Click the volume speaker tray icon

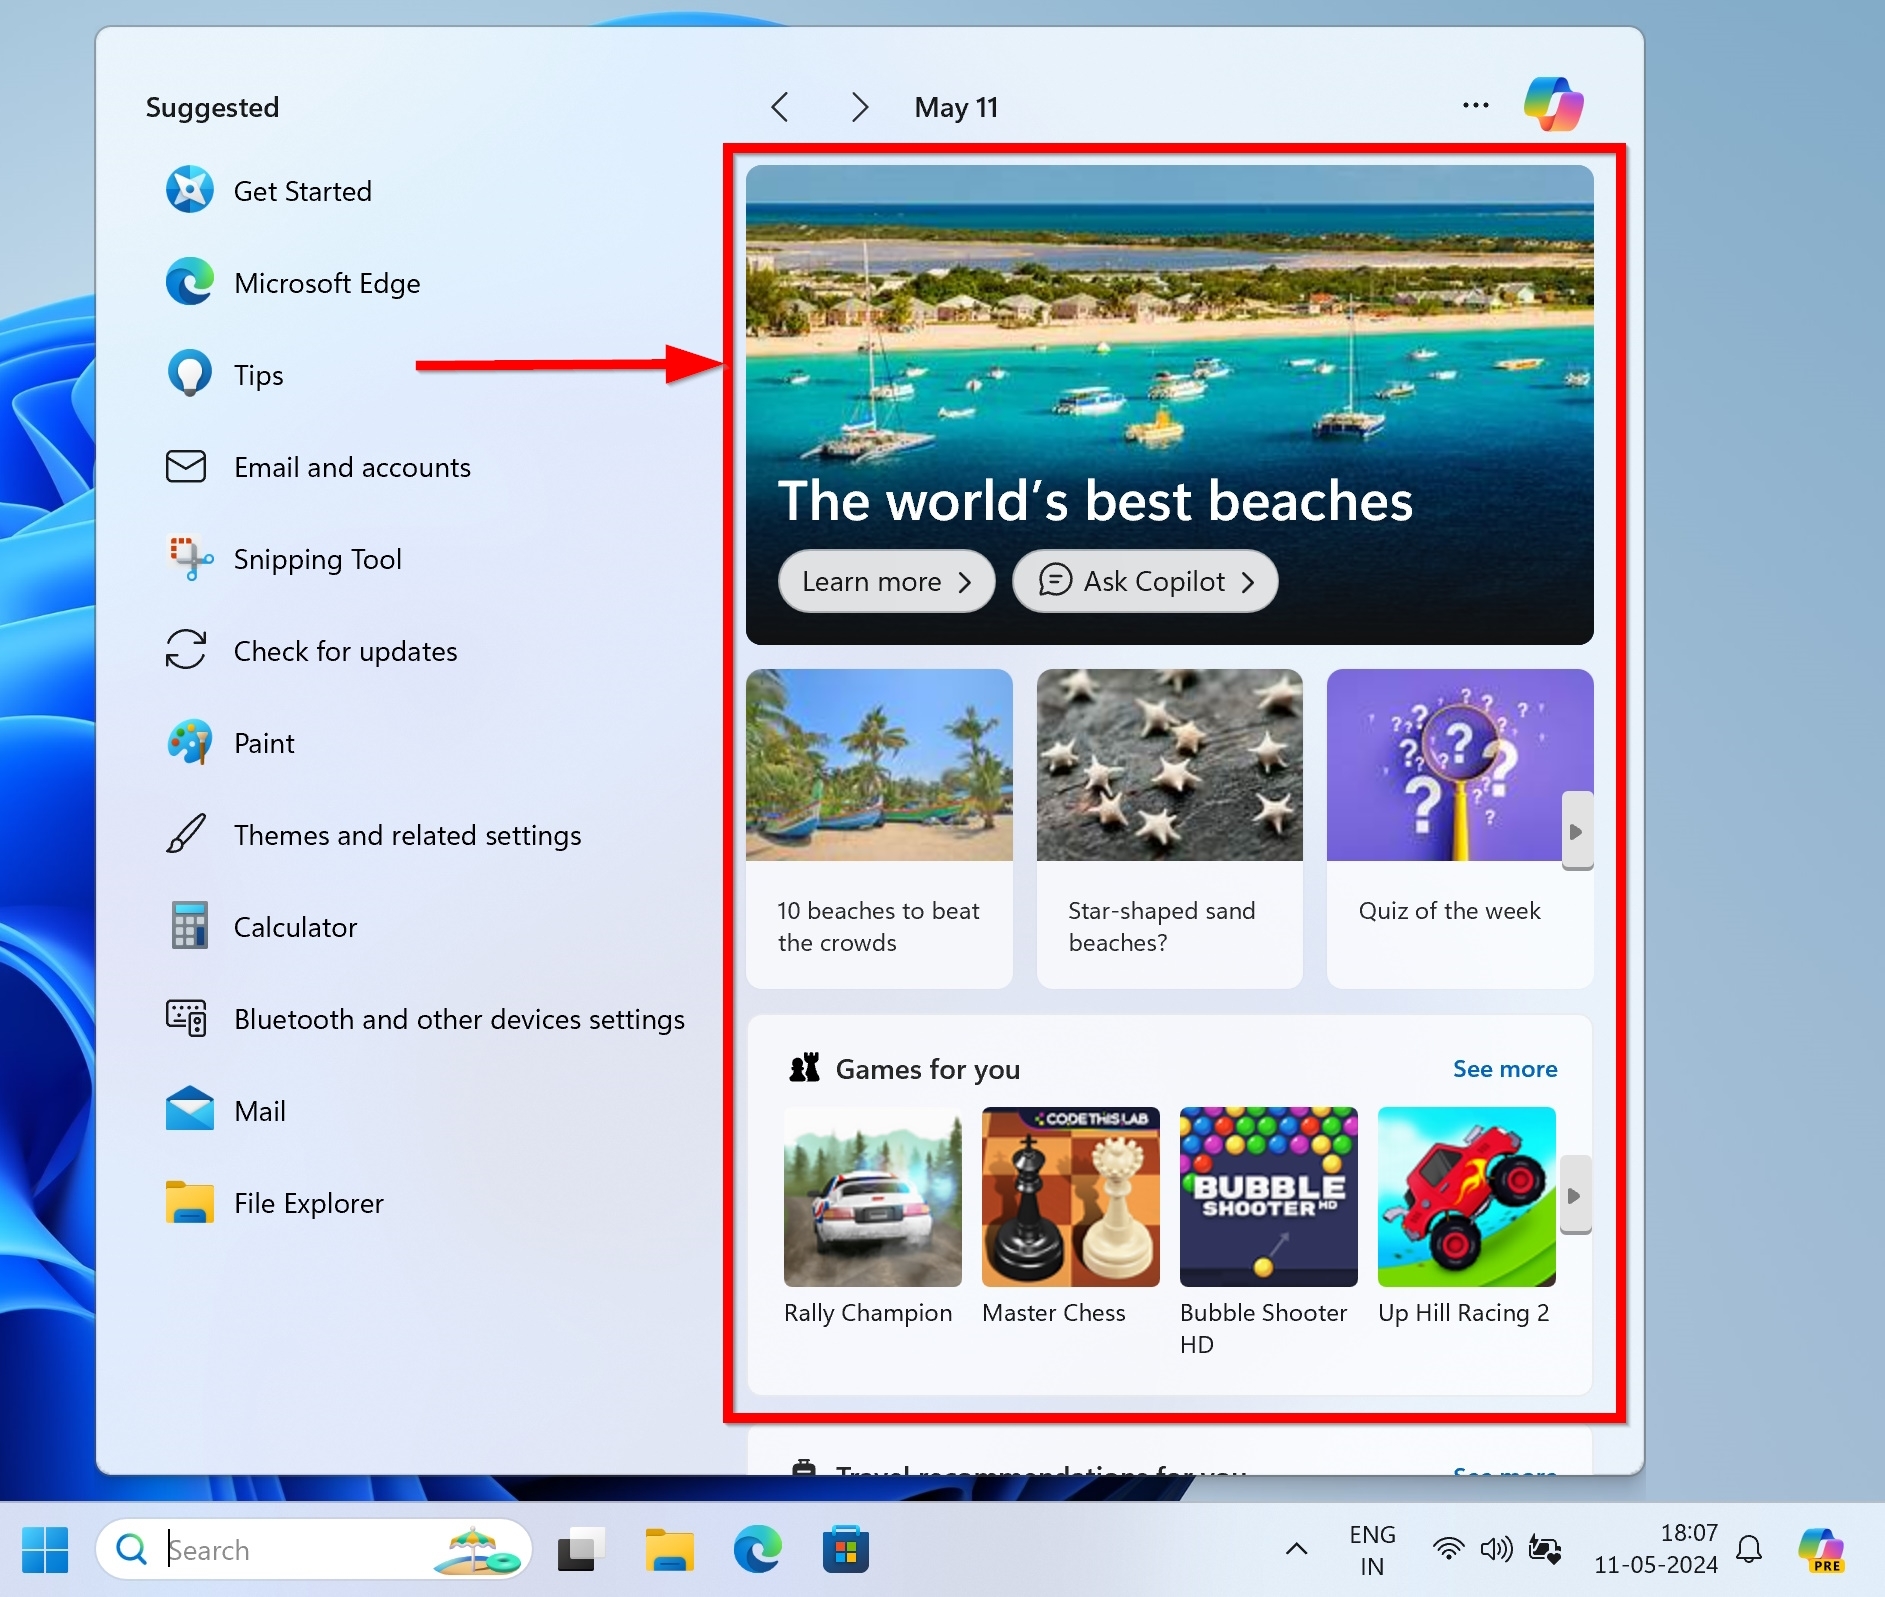click(1497, 1549)
